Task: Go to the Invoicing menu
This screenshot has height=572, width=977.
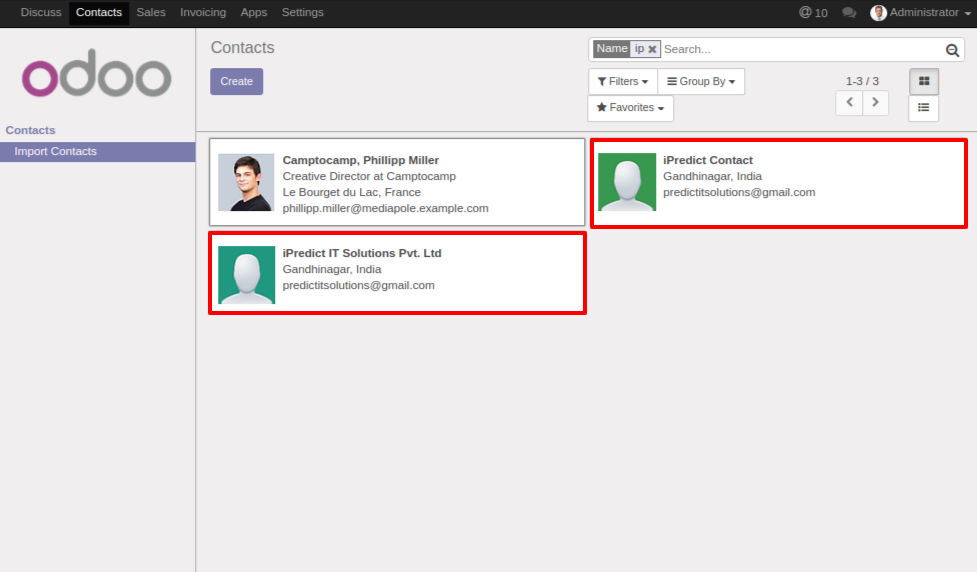Action: pos(203,13)
